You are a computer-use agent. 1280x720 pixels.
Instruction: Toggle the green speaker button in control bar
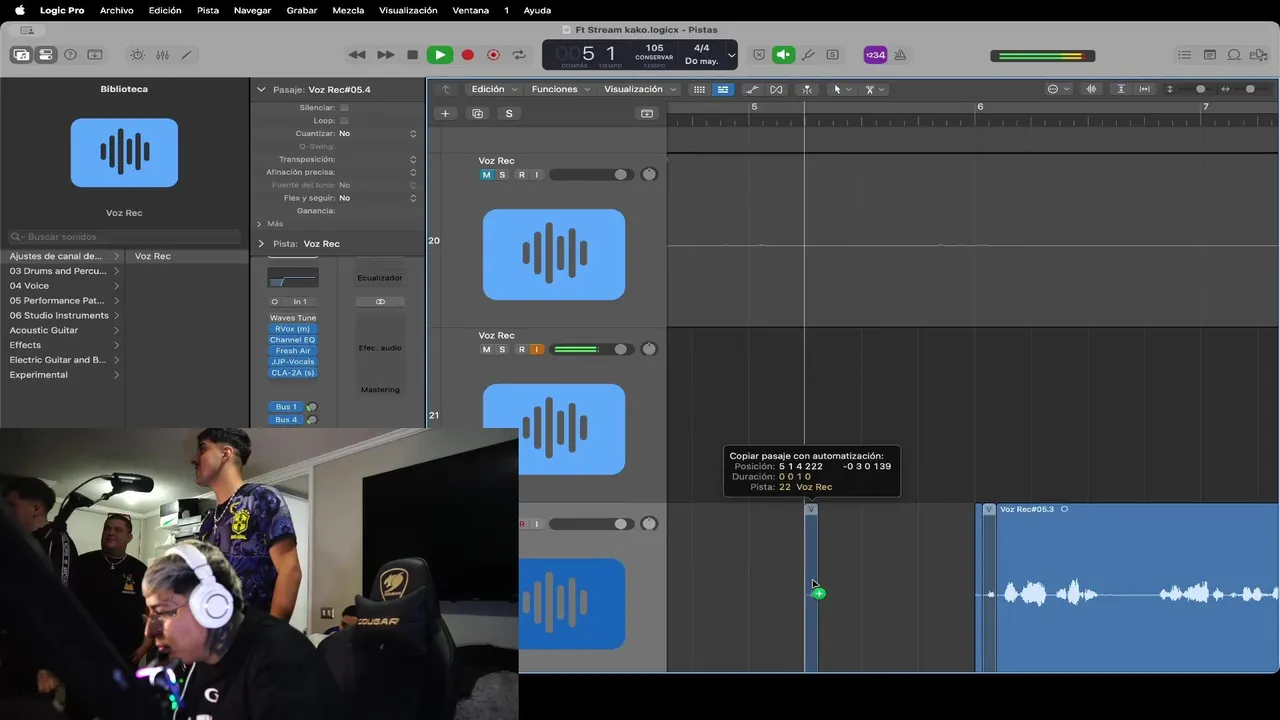[784, 55]
